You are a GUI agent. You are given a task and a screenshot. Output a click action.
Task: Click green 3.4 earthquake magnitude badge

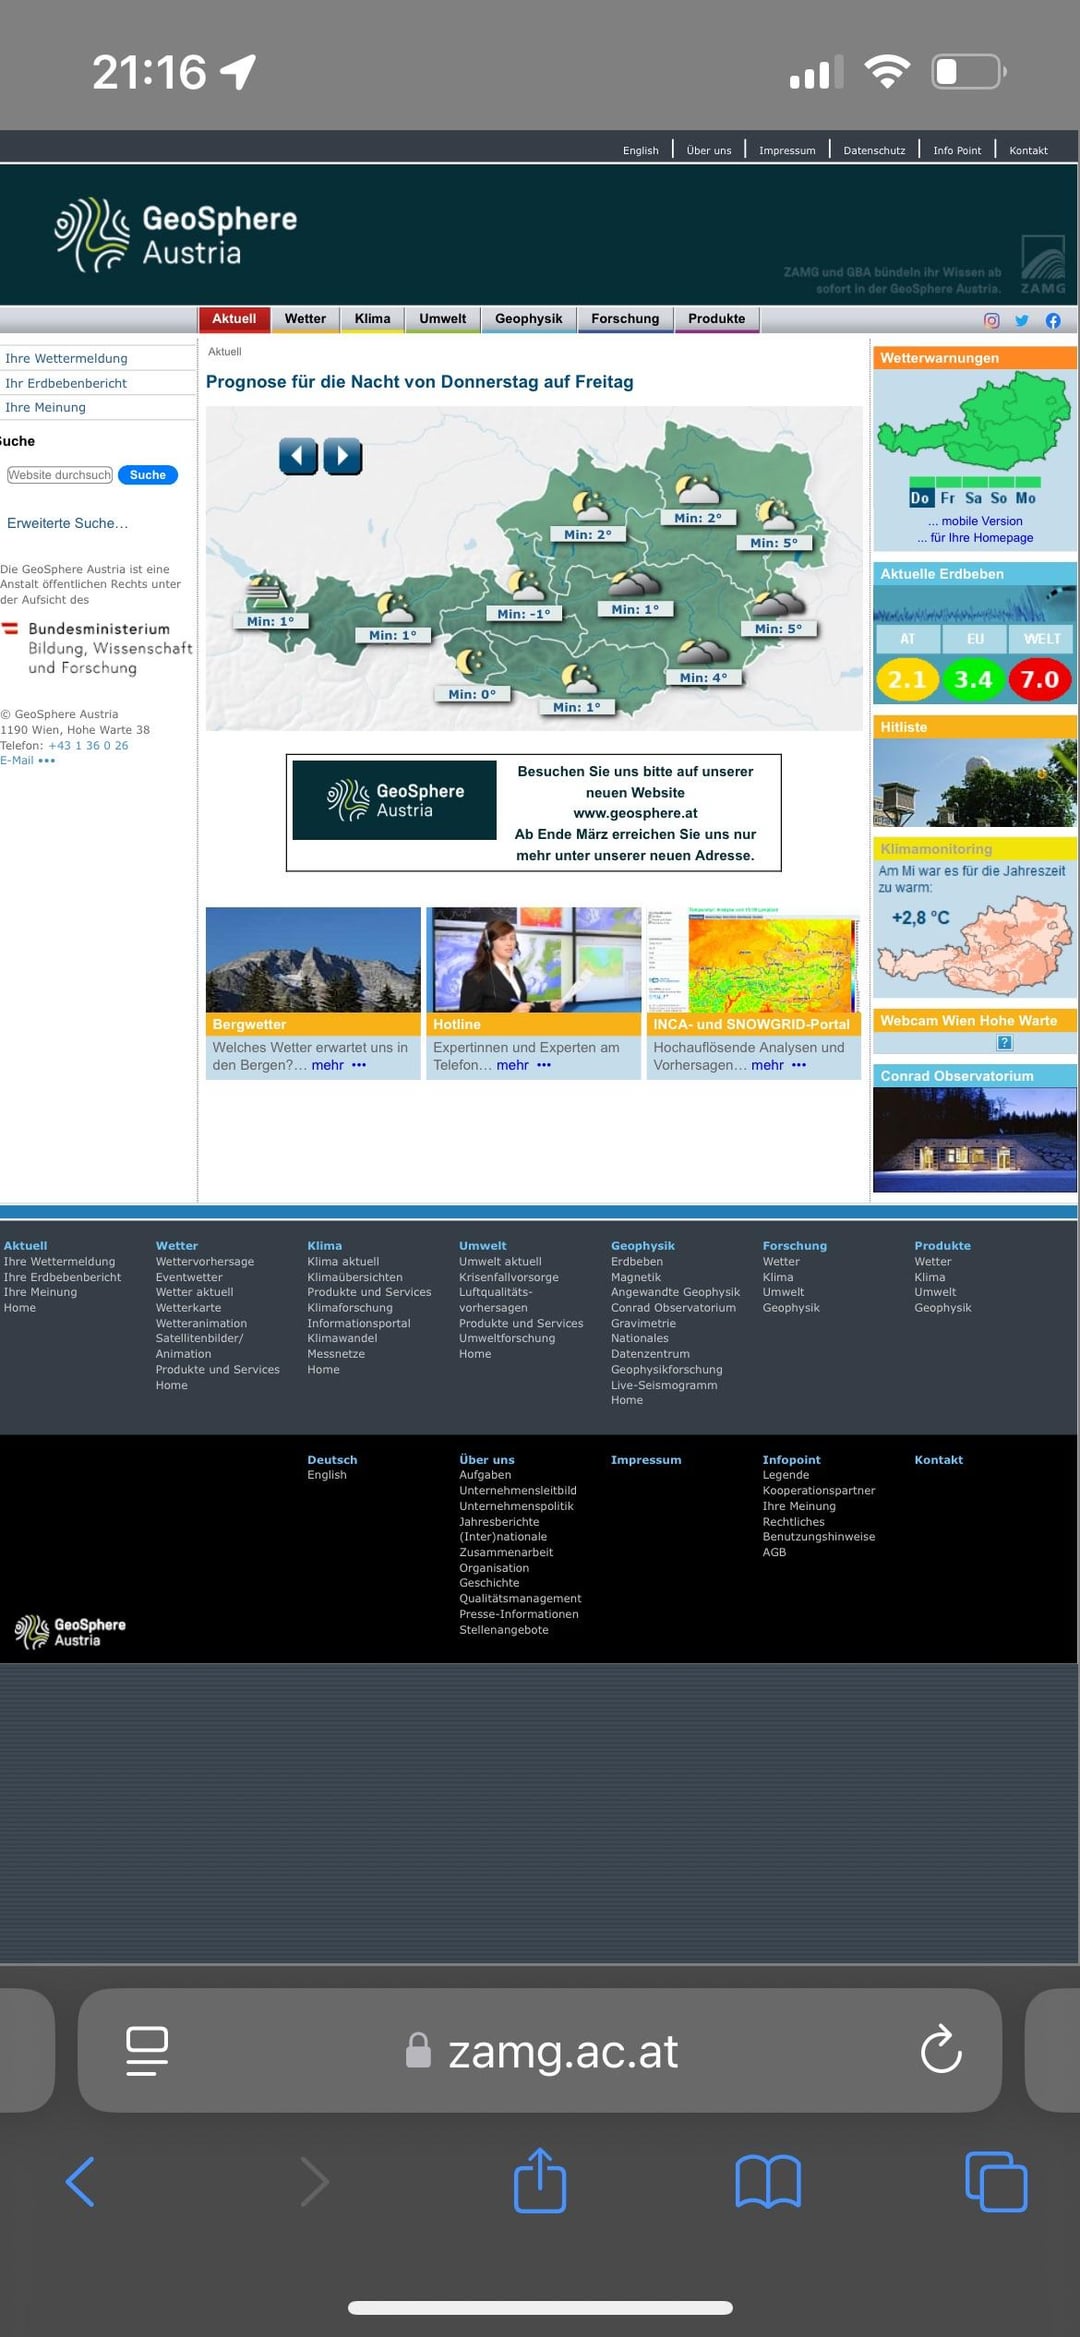[x=973, y=680]
